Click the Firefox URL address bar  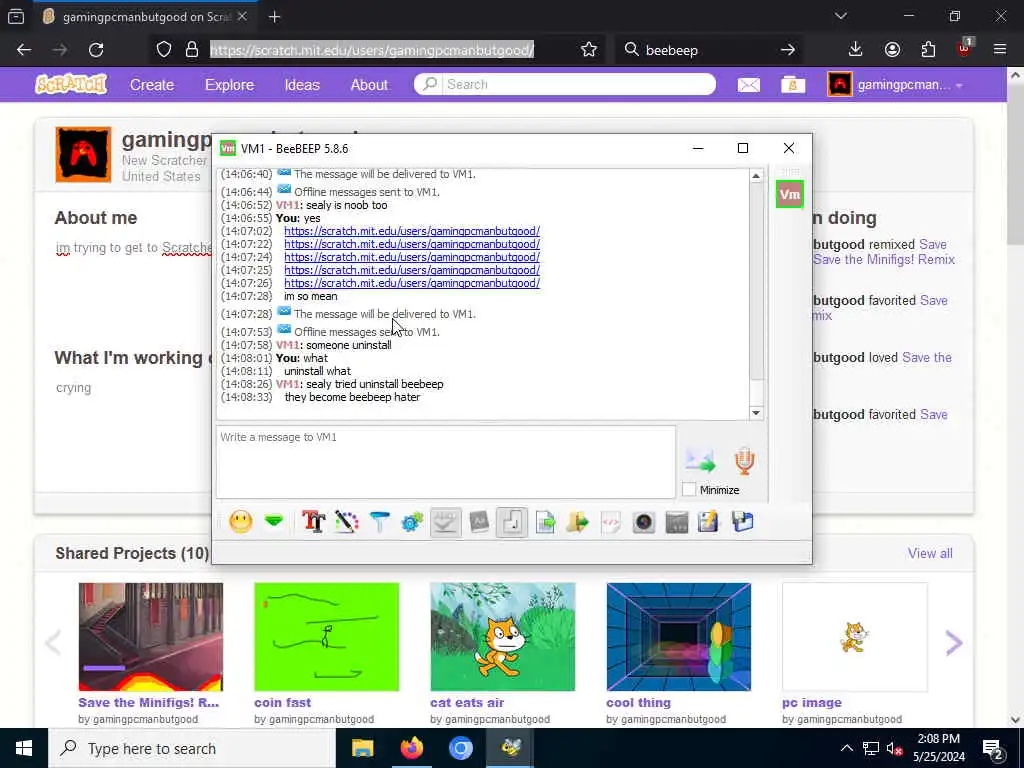pyautogui.click(x=372, y=50)
